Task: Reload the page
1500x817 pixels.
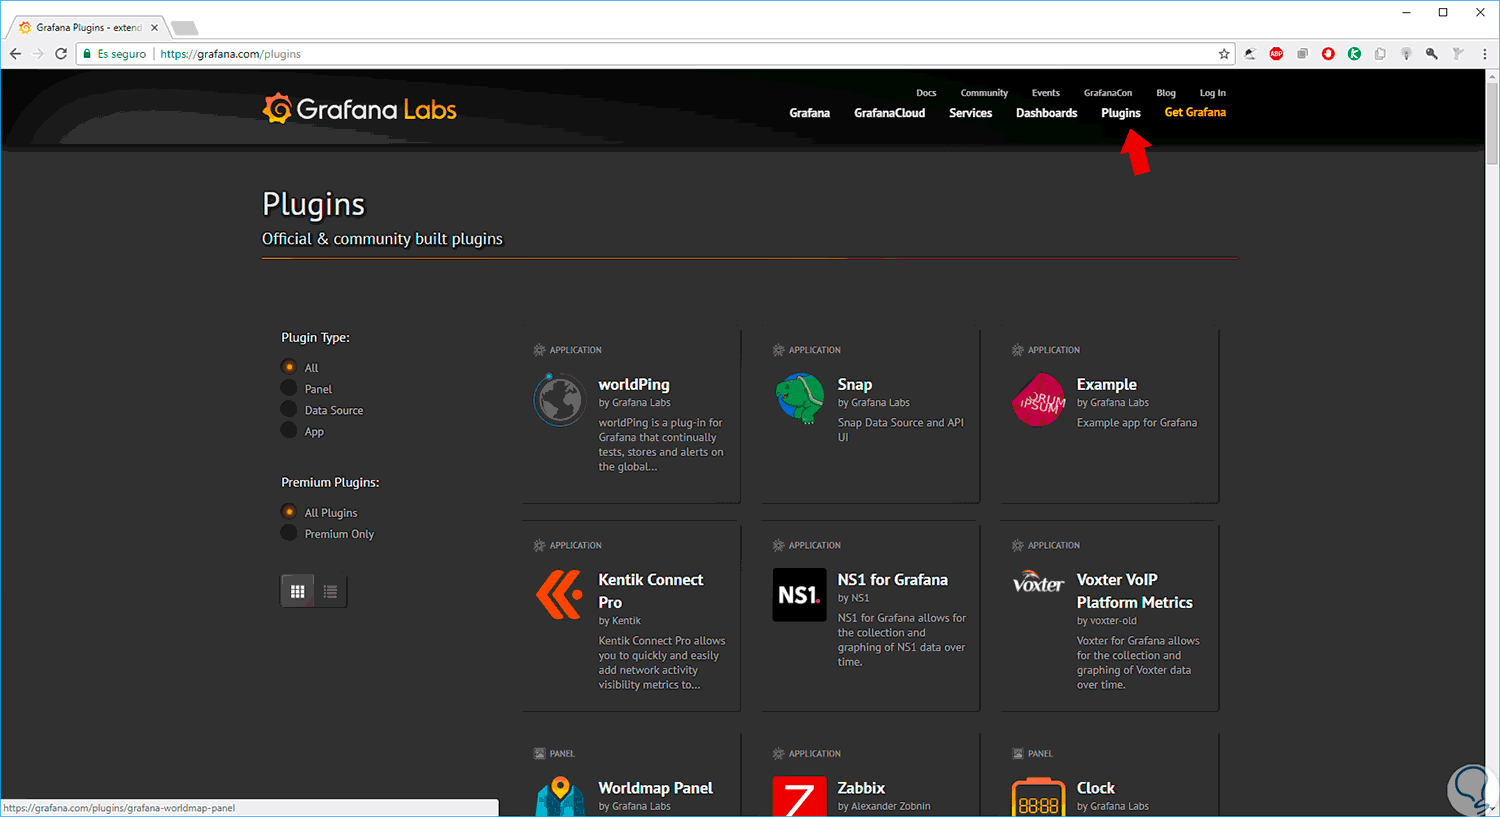Action: point(61,54)
